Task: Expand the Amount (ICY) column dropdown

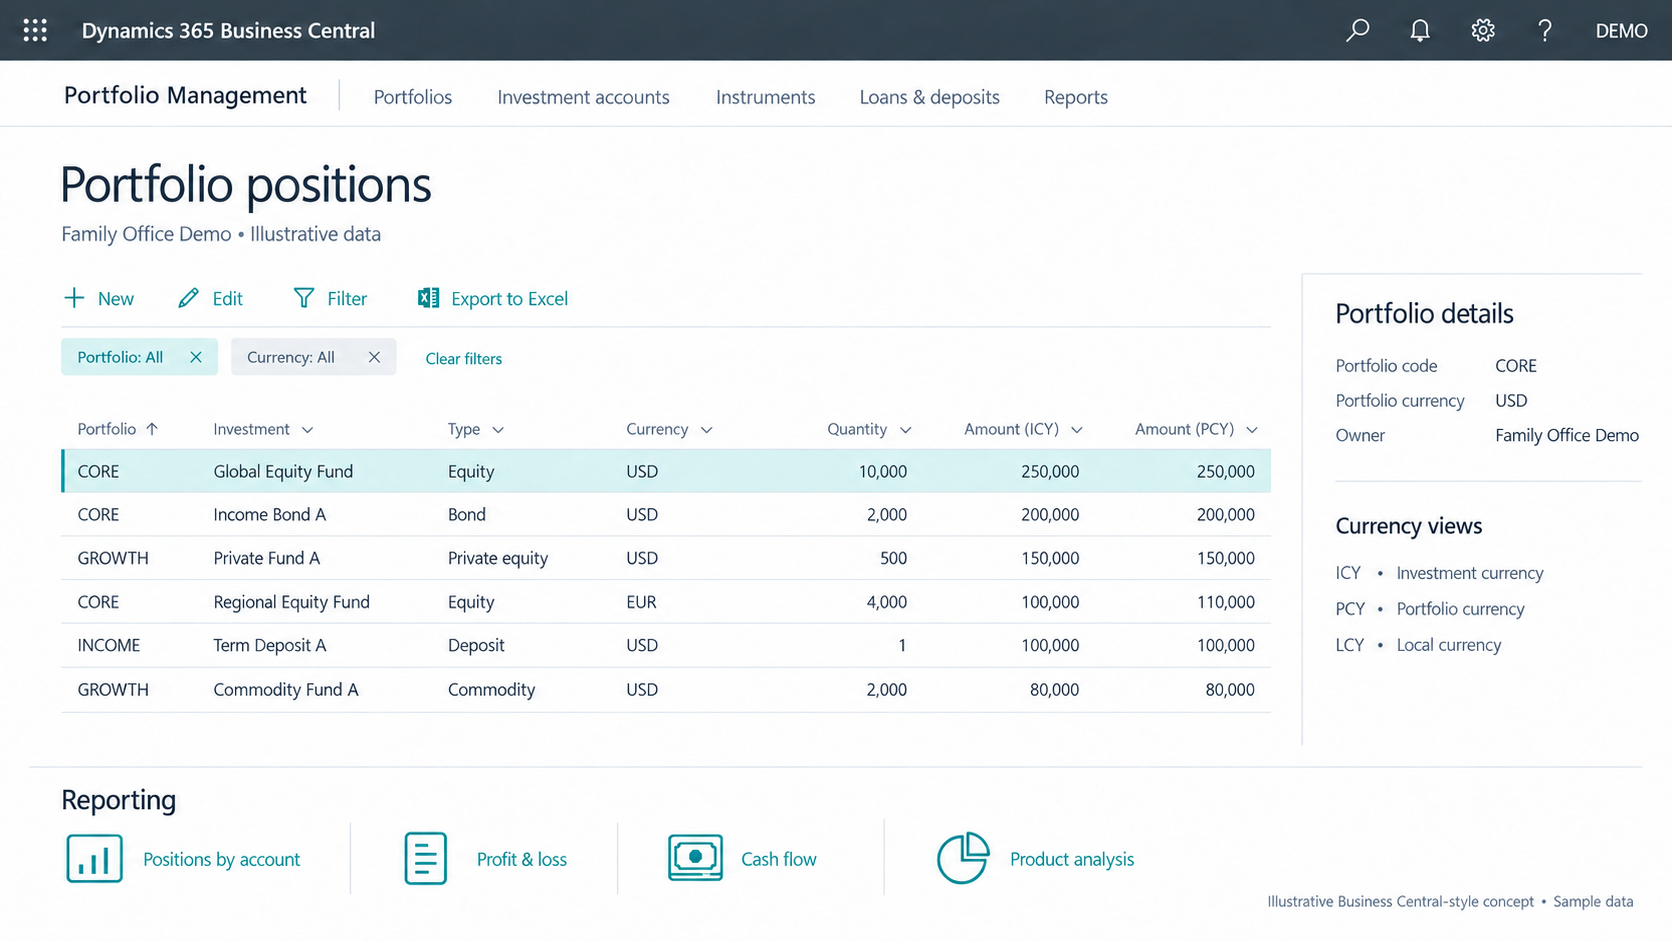Action: (1077, 430)
